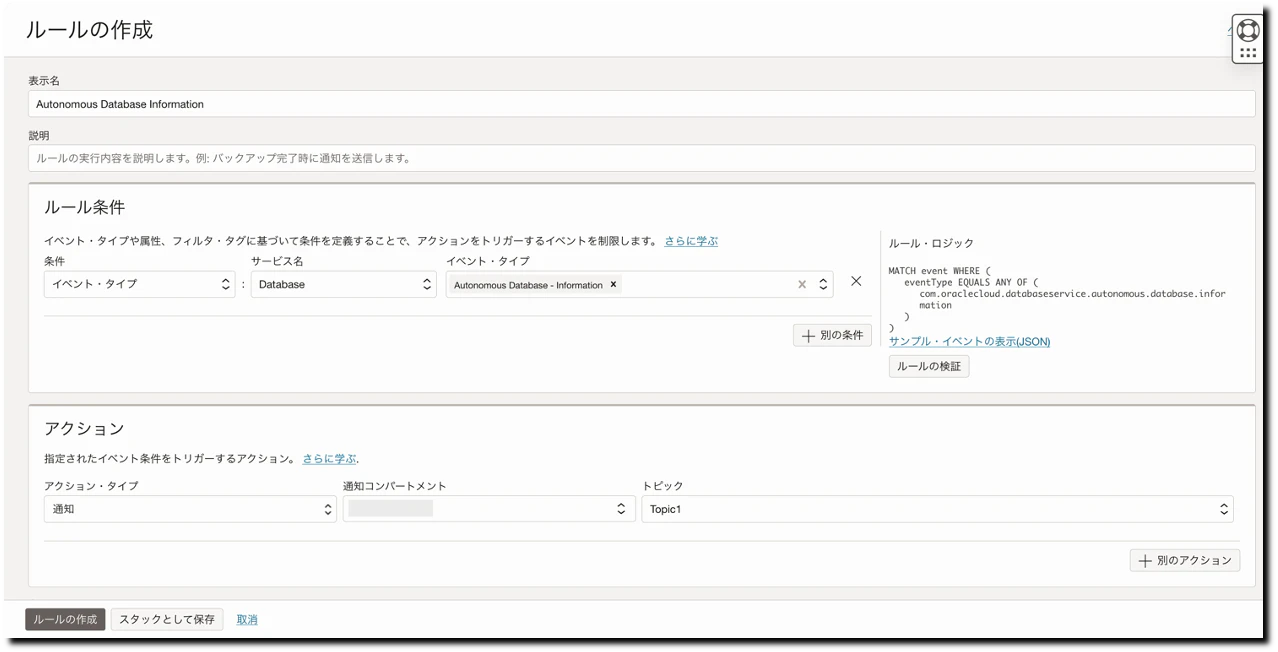
Task: Open the サービス名 dropdown showing Database
Action: click(x=343, y=285)
